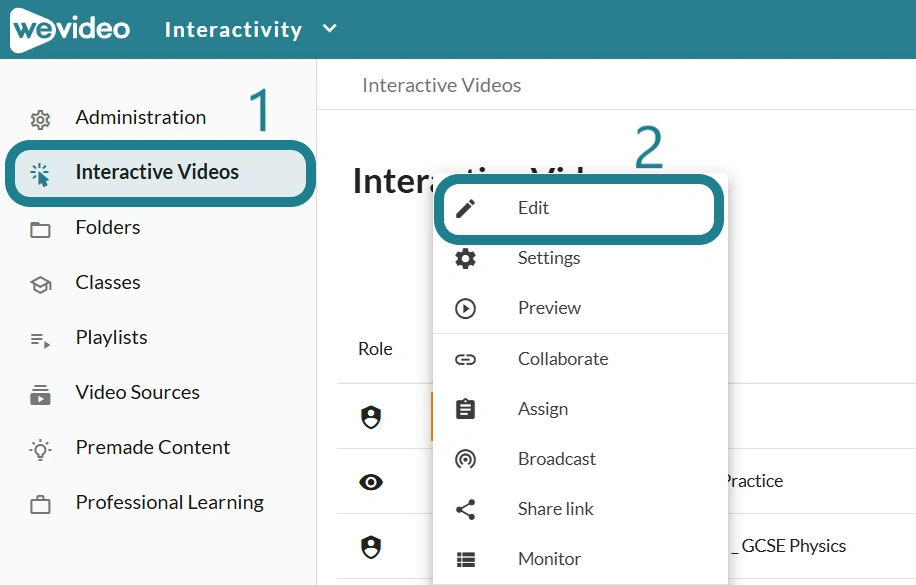Click the Folders folder icon
The image size is (916, 585).
tap(40, 230)
